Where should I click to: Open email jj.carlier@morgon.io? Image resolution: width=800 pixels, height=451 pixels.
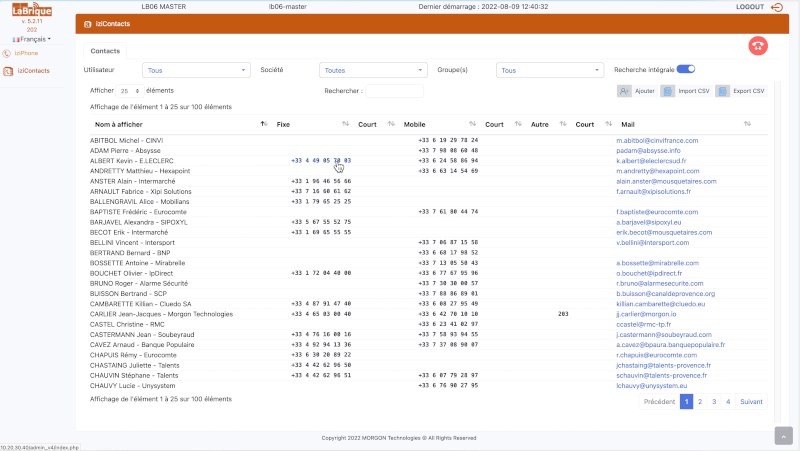(646, 314)
